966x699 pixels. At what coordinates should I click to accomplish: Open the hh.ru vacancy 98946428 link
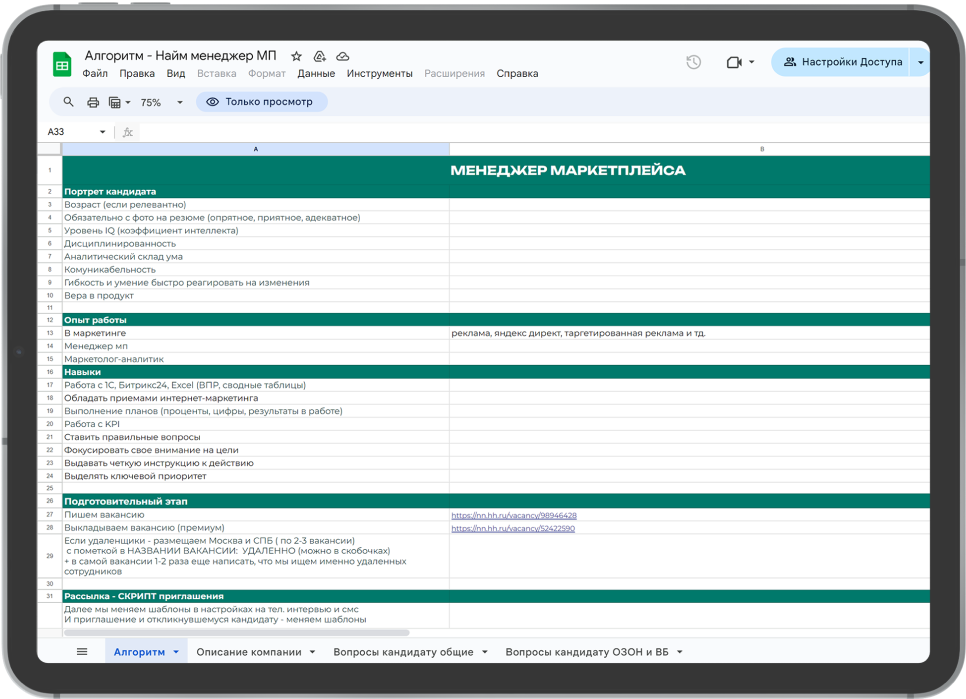514,515
